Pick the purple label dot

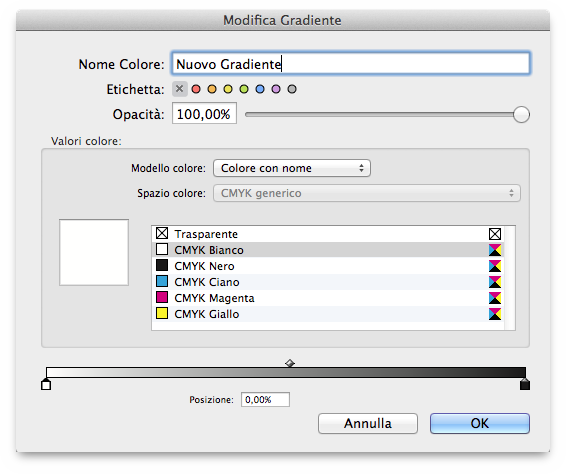tap(276, 89)
